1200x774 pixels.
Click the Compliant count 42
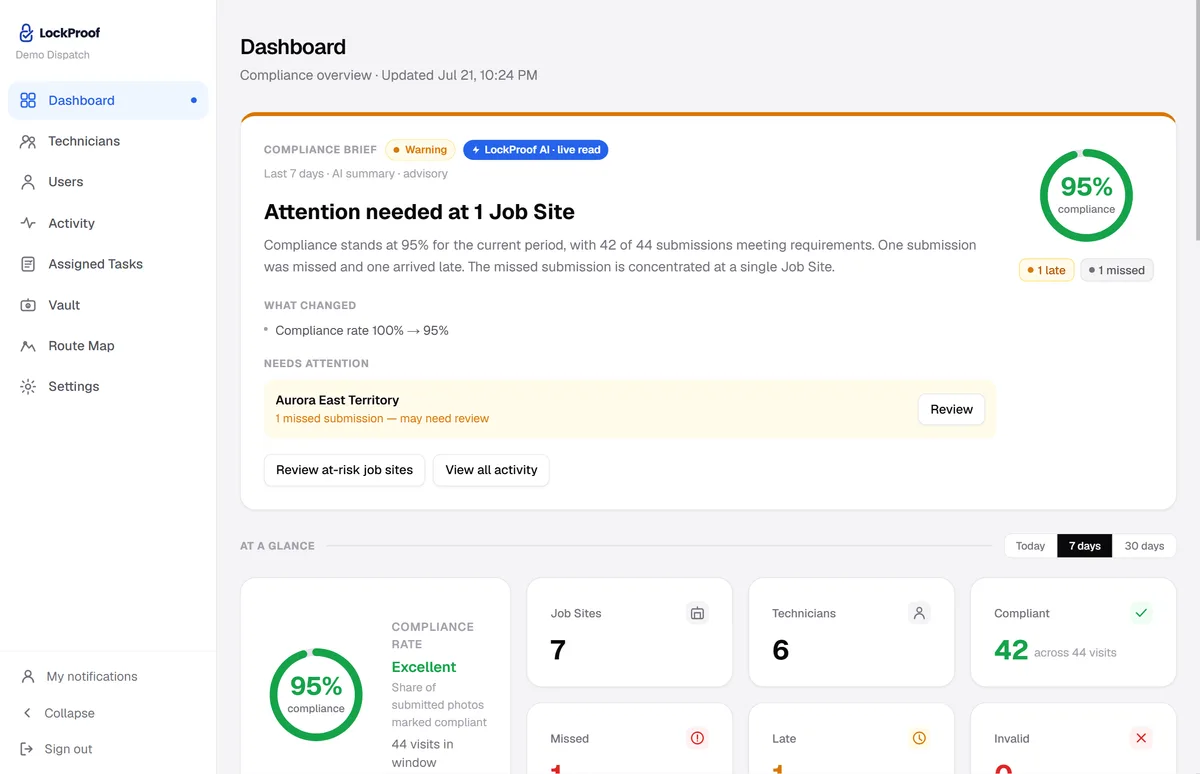1011,650
